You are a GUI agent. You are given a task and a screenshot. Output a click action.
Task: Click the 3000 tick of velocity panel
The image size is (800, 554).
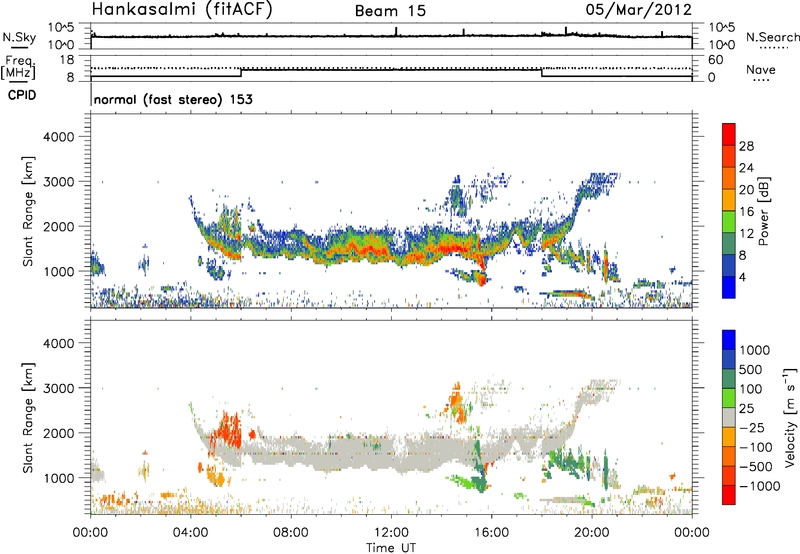tap(59, 388)
